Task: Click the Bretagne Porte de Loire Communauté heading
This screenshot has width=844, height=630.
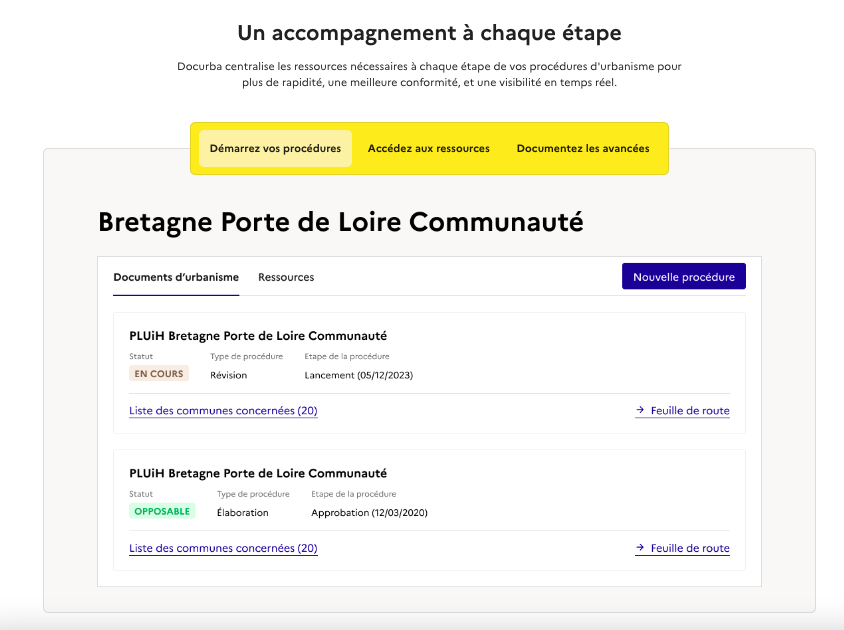Action: (340, 222)
